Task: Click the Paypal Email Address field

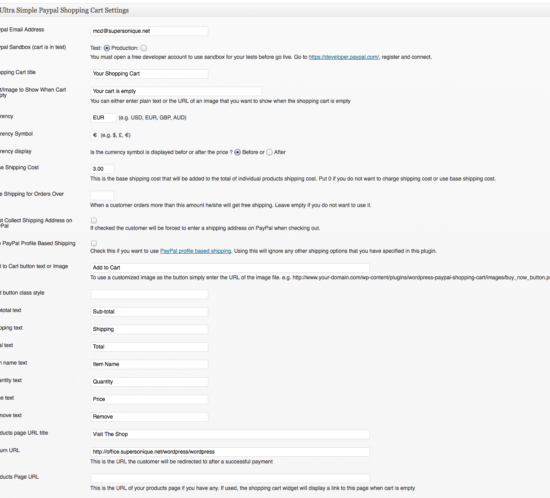Action: (x=149, y=31)
